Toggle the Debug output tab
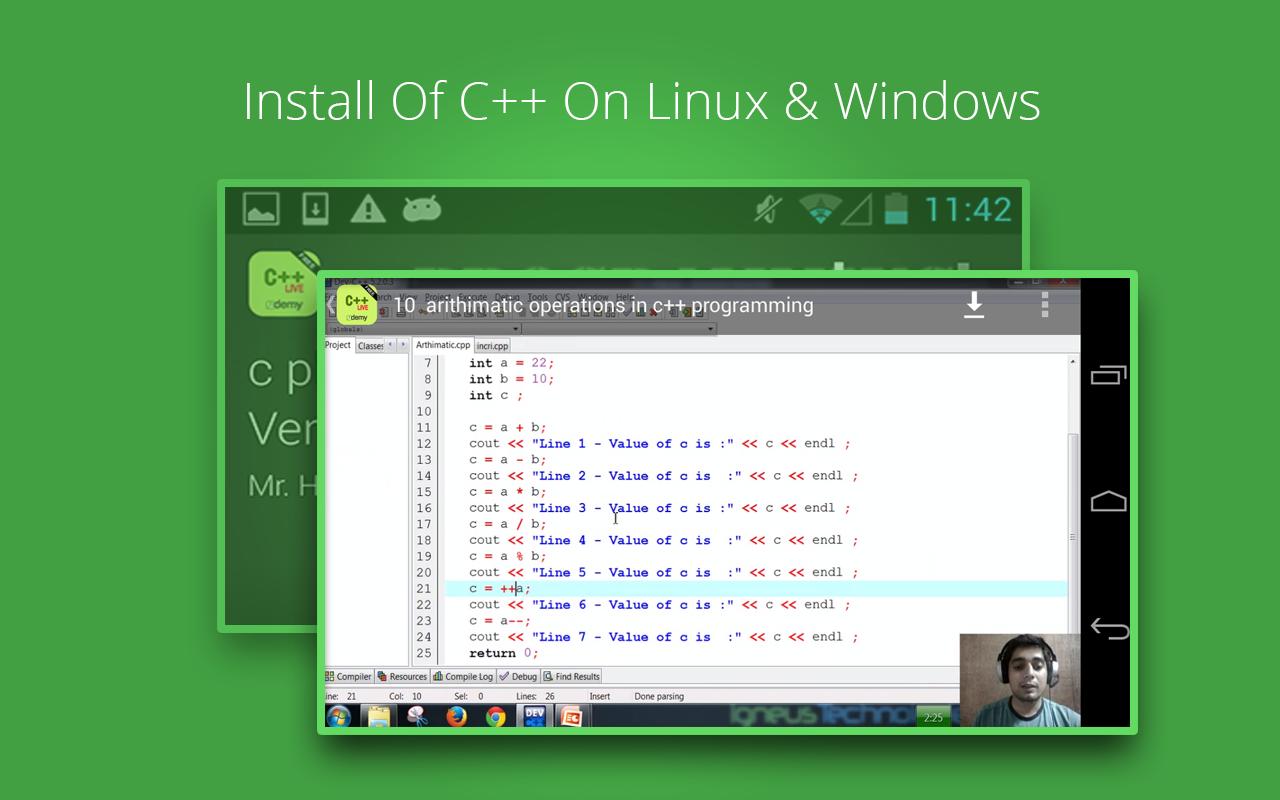This screenshot has height=800, width=1280. pos(524,676)
